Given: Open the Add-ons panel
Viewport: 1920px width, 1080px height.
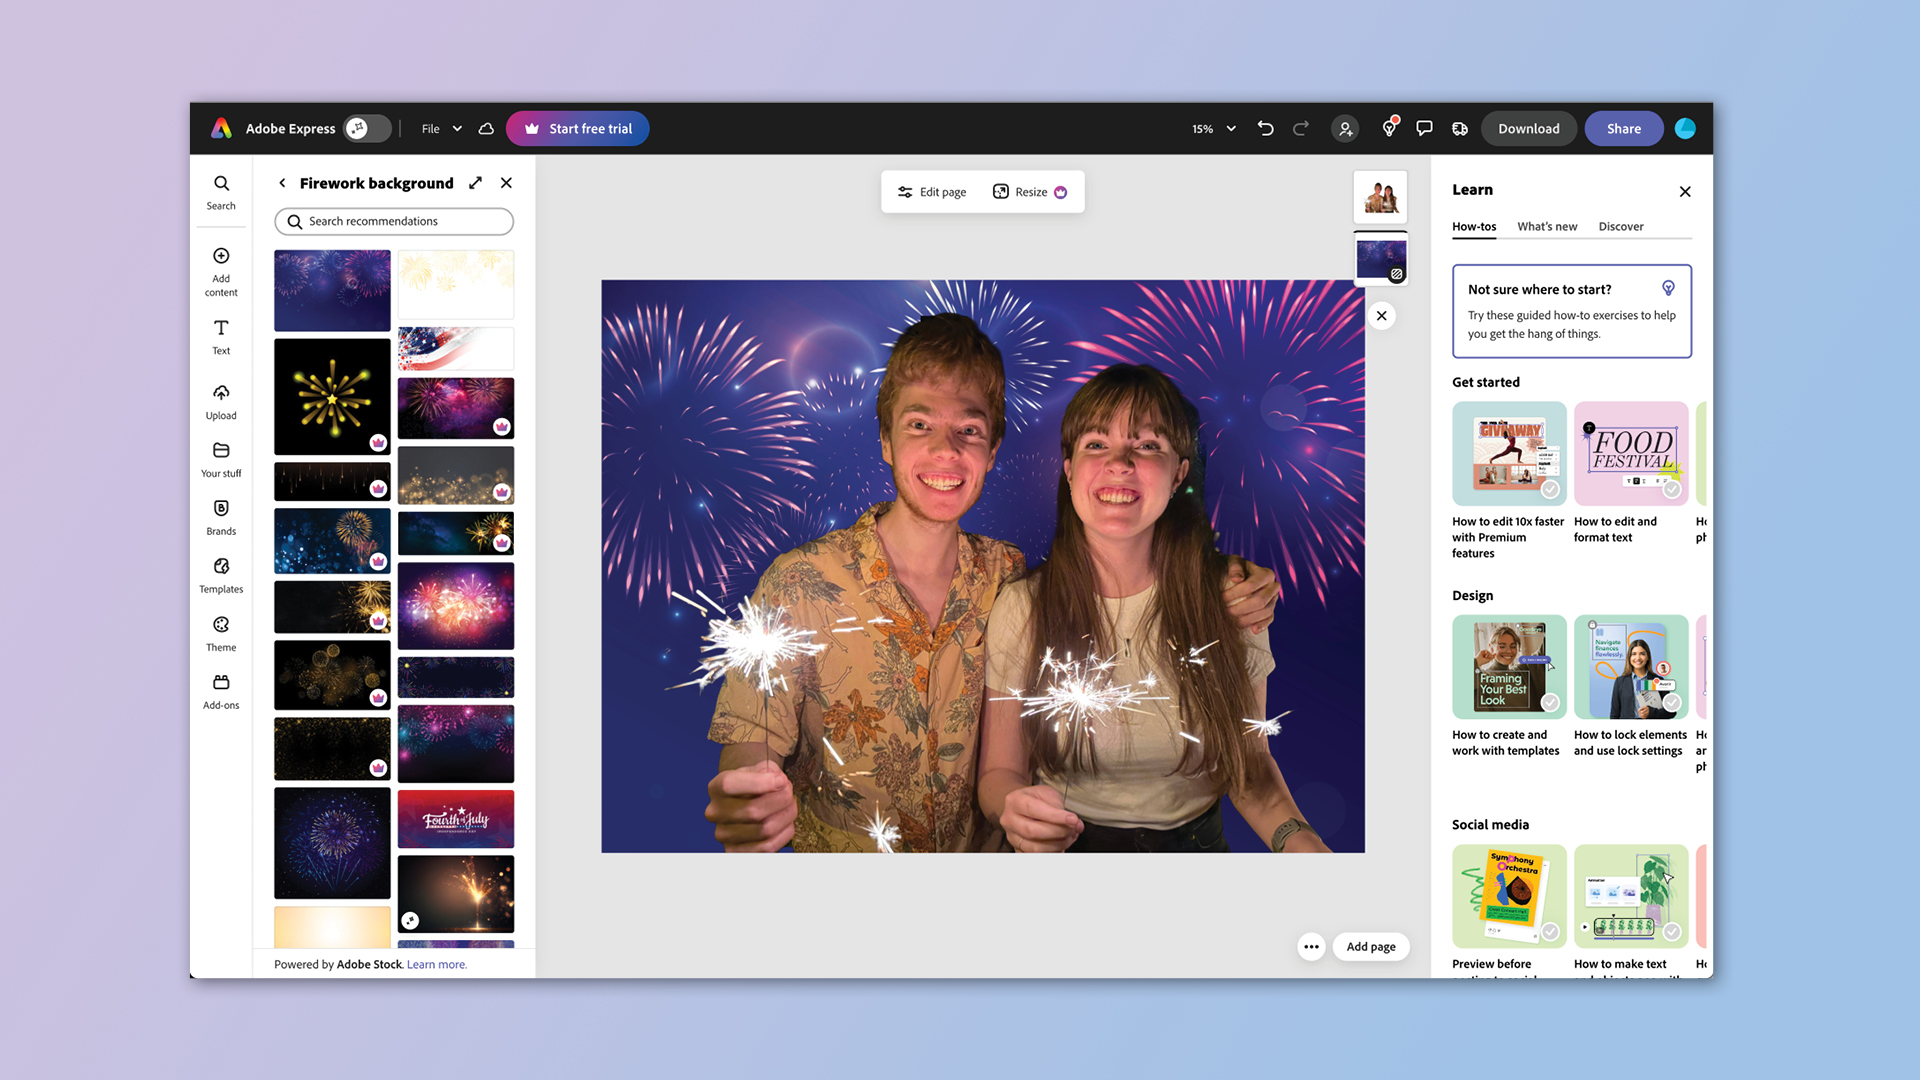Looking at the screenshot, I should point(220,689).
